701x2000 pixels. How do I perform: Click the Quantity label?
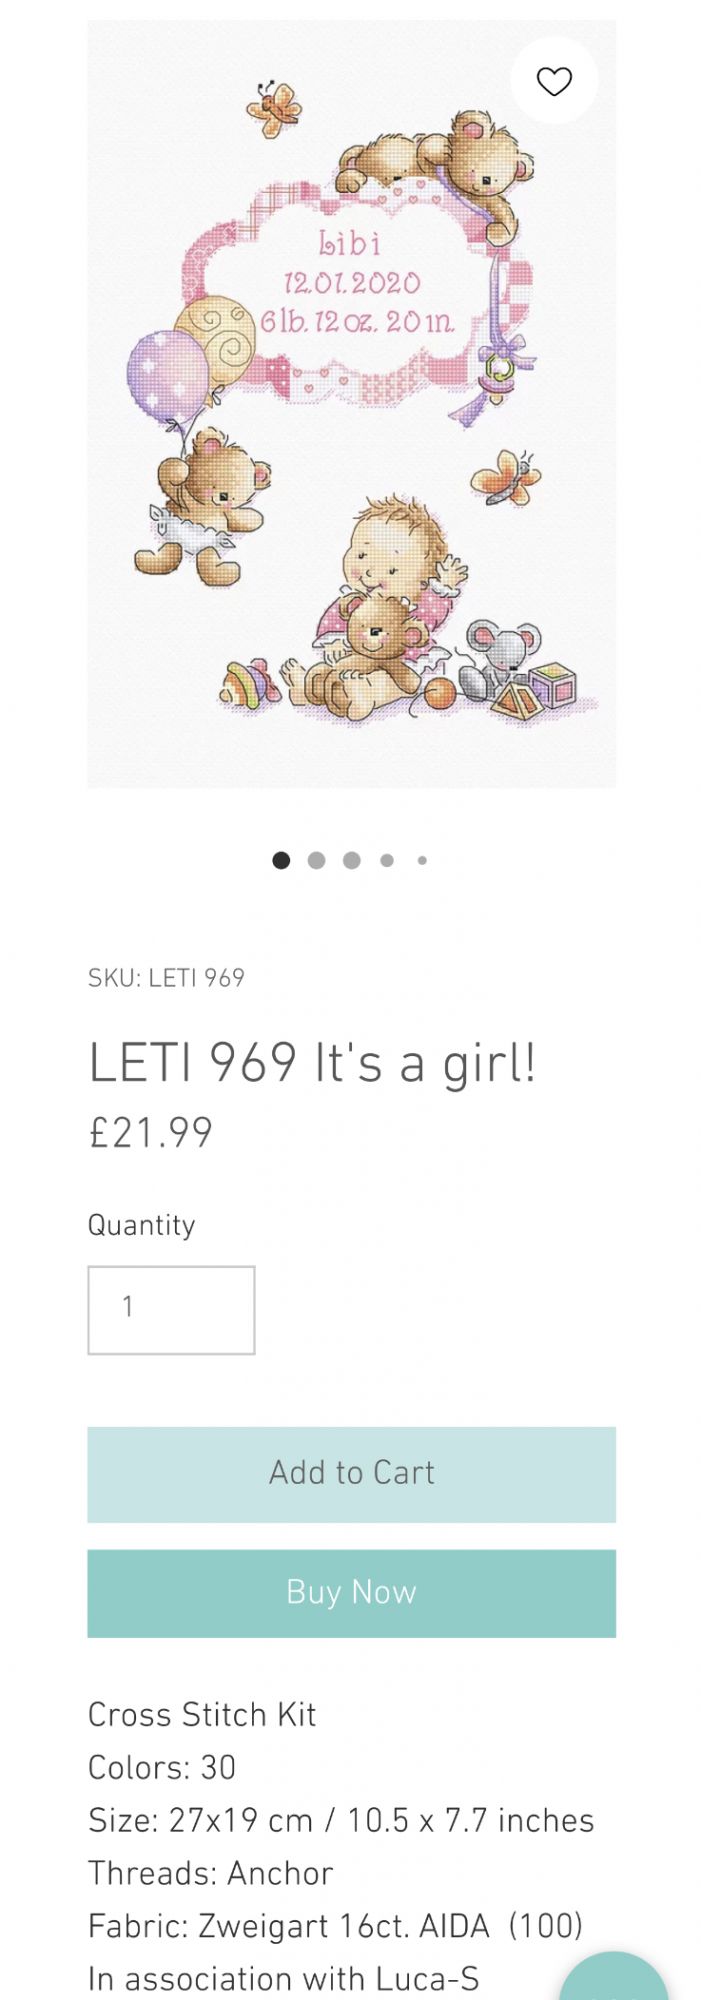click(x=141, y=1225)
